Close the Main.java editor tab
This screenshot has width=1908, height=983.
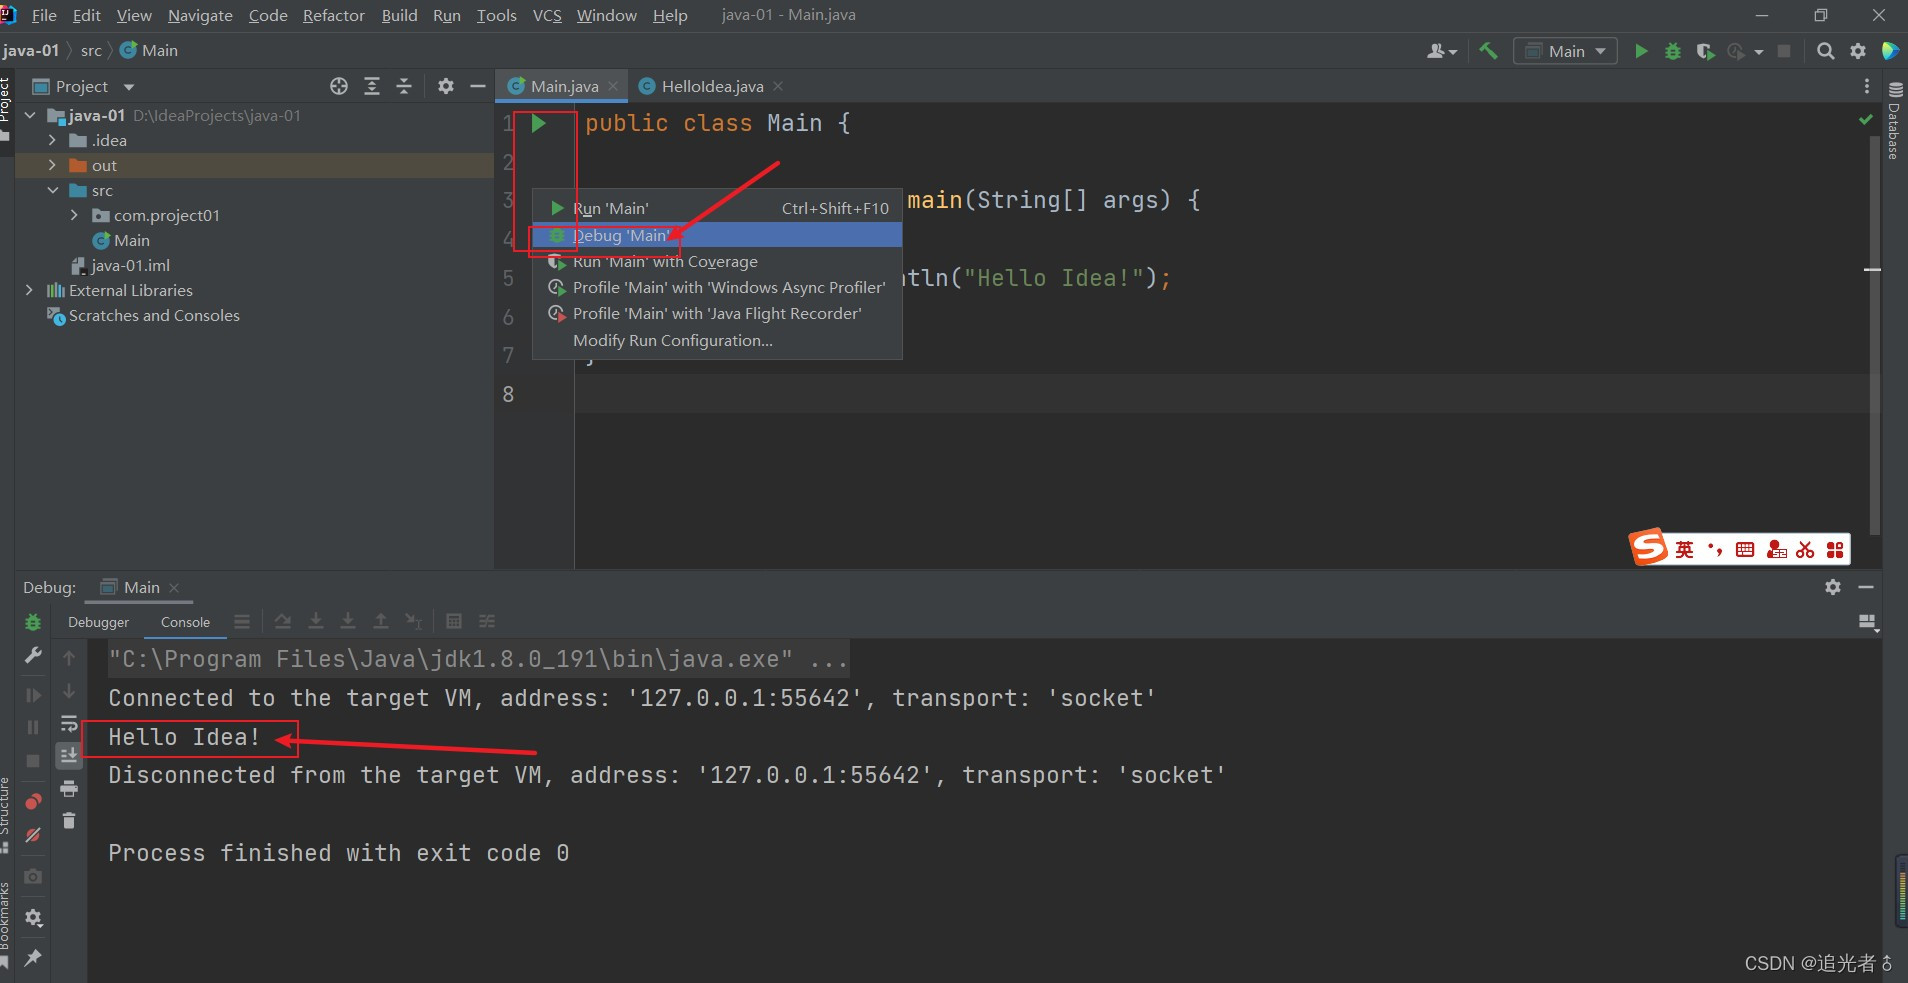point(613,87)
